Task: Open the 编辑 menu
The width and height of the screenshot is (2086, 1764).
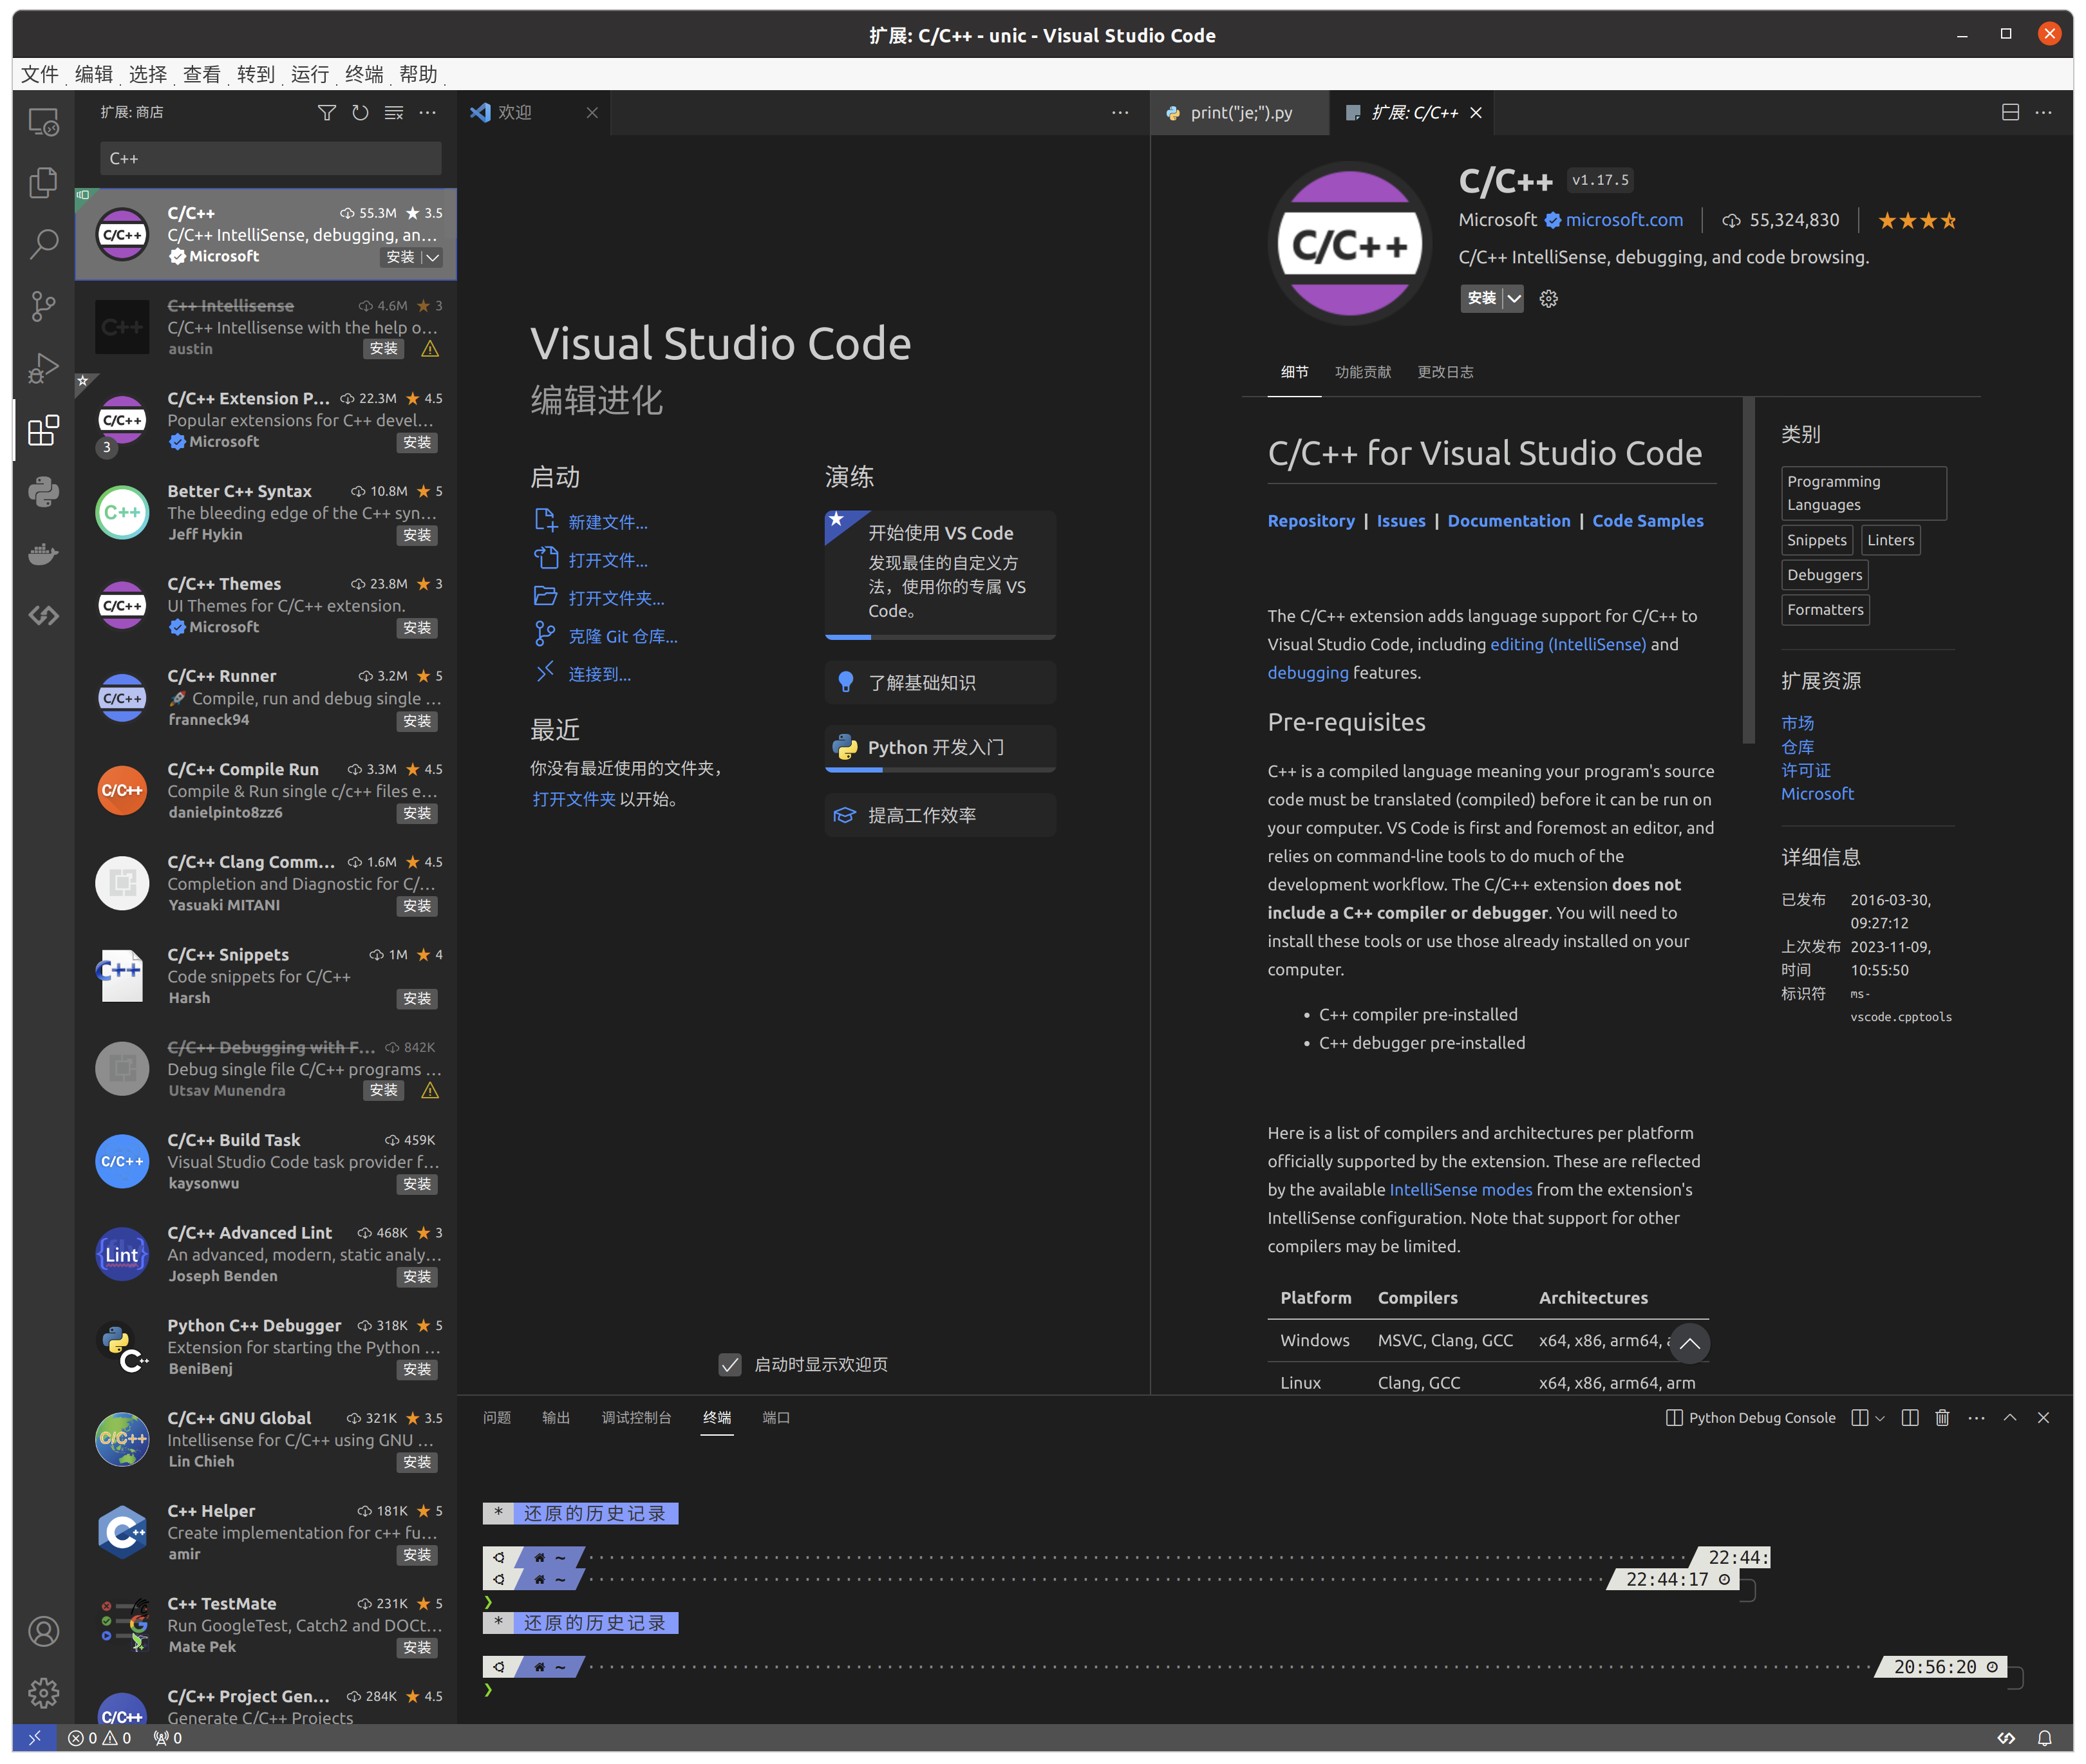Action: point(94,74)
